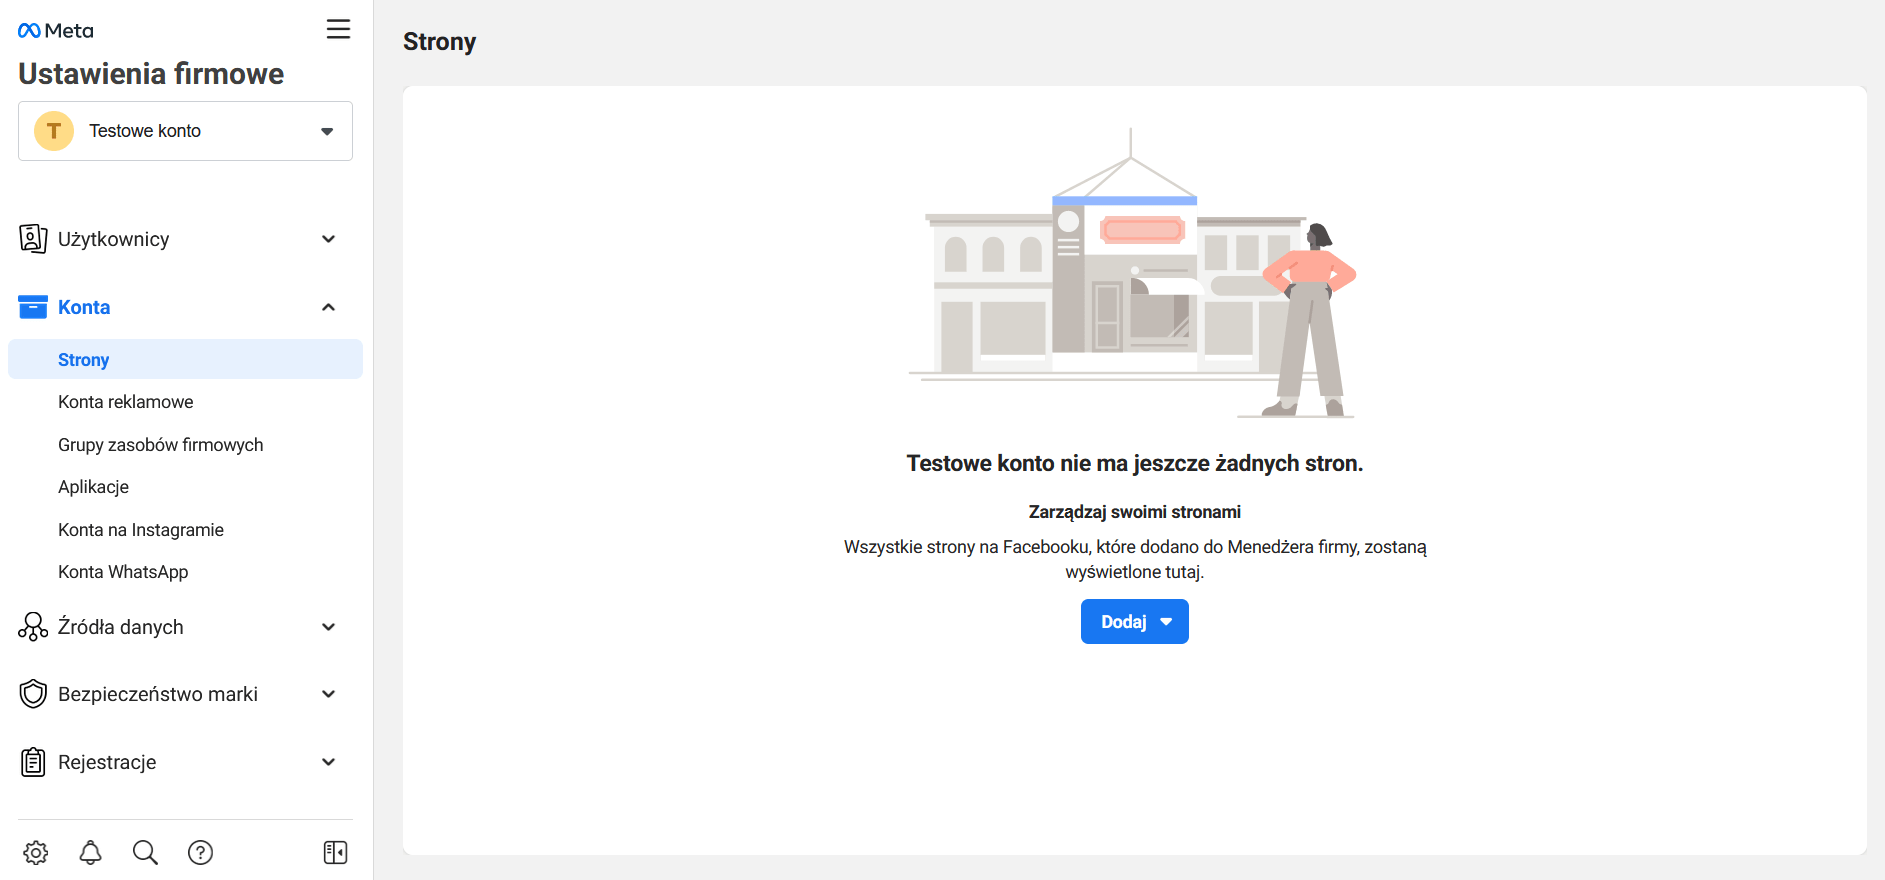
Task: Expand the Użytkownicy section
Action: tap(328, 239)
